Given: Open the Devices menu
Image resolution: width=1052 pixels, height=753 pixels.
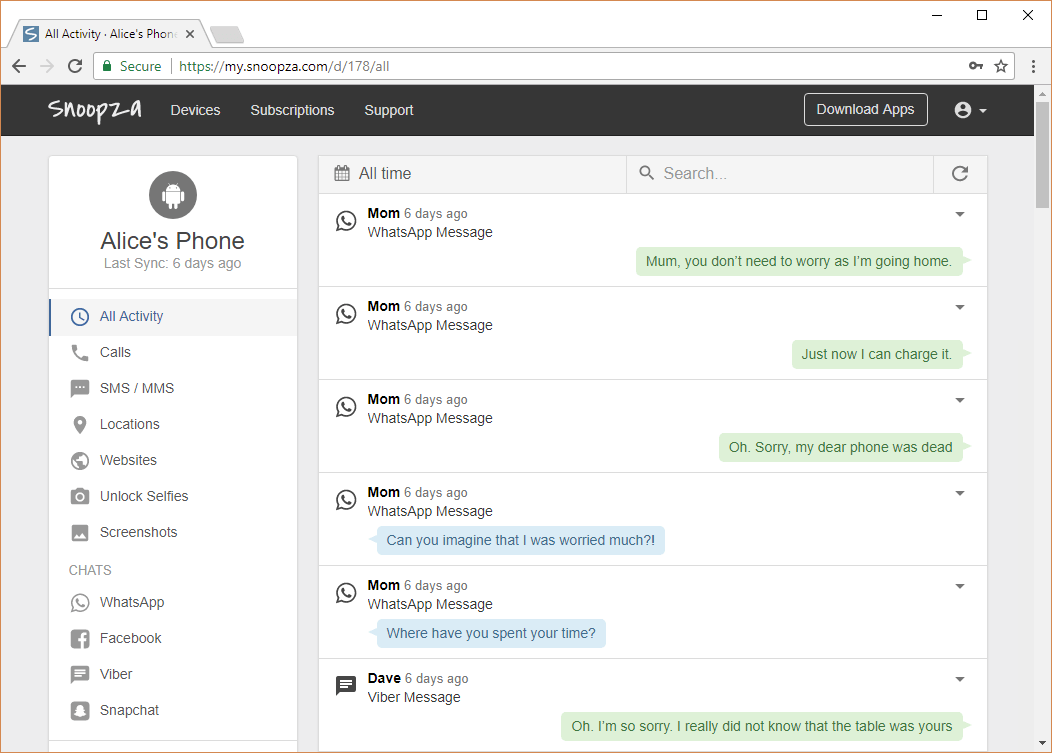Looking at the screenshot, I should 195,110.
